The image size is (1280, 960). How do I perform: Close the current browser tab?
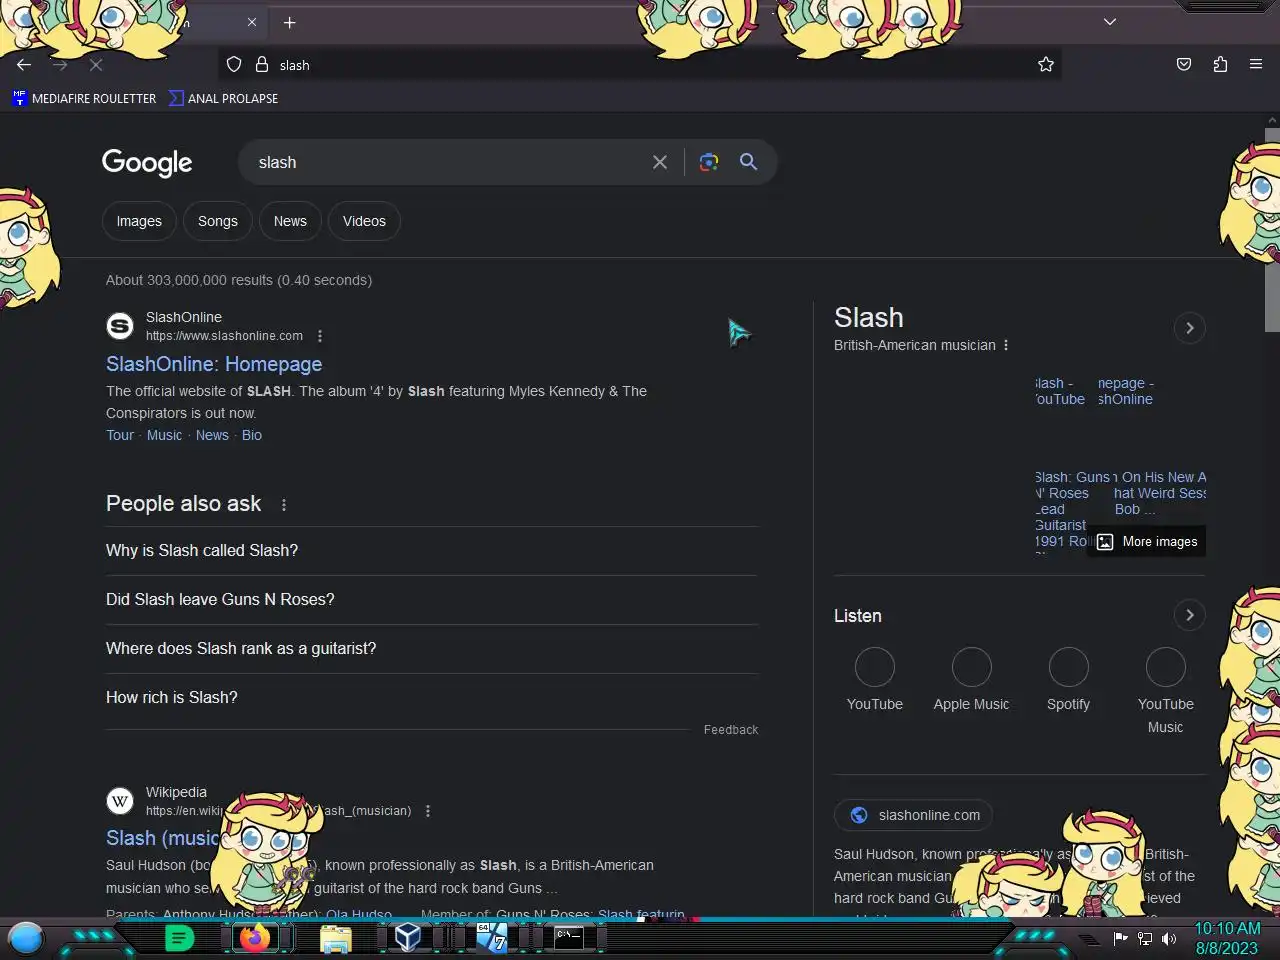click(252, 22)
